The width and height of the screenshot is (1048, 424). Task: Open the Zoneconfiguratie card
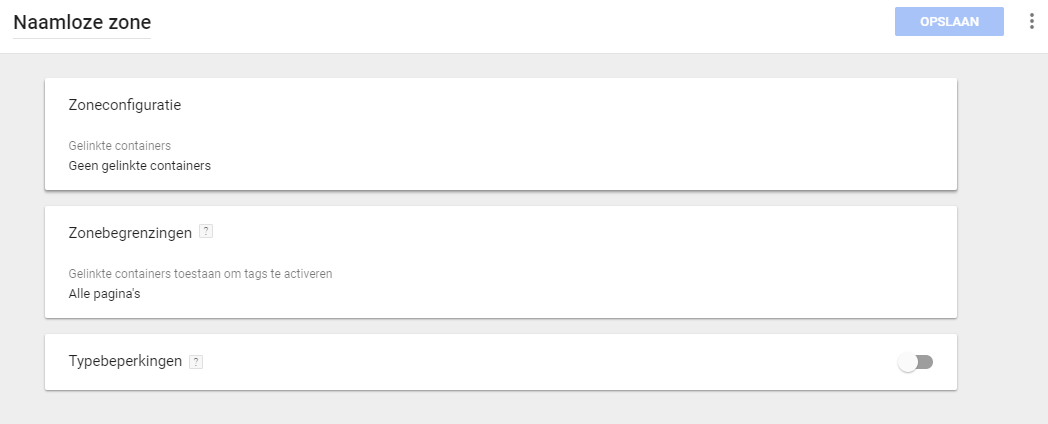pos(501,134)
